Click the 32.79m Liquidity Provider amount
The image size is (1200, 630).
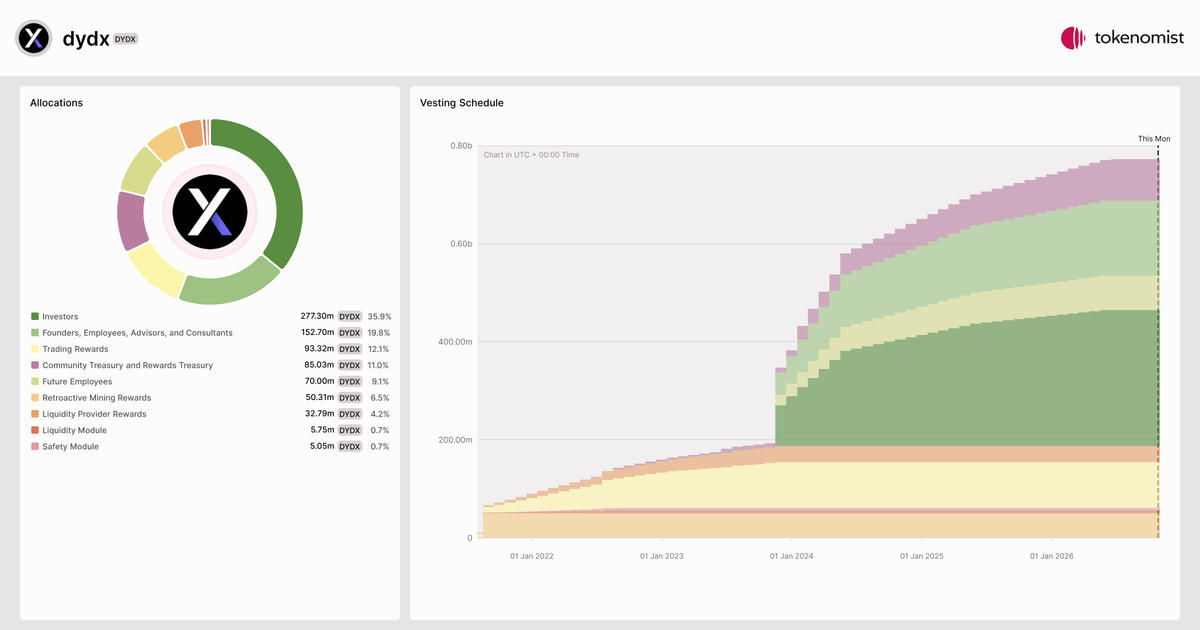[x=319, y=414]
